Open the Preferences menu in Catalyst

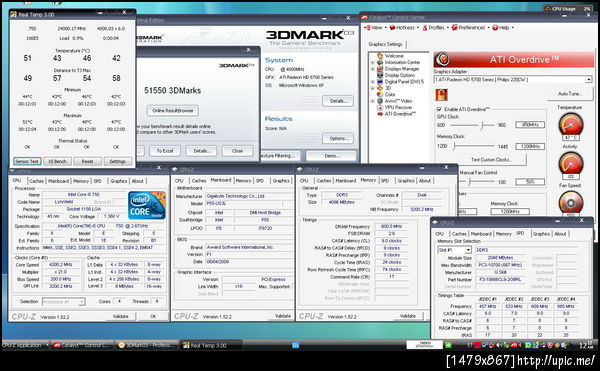click(470, 28)
